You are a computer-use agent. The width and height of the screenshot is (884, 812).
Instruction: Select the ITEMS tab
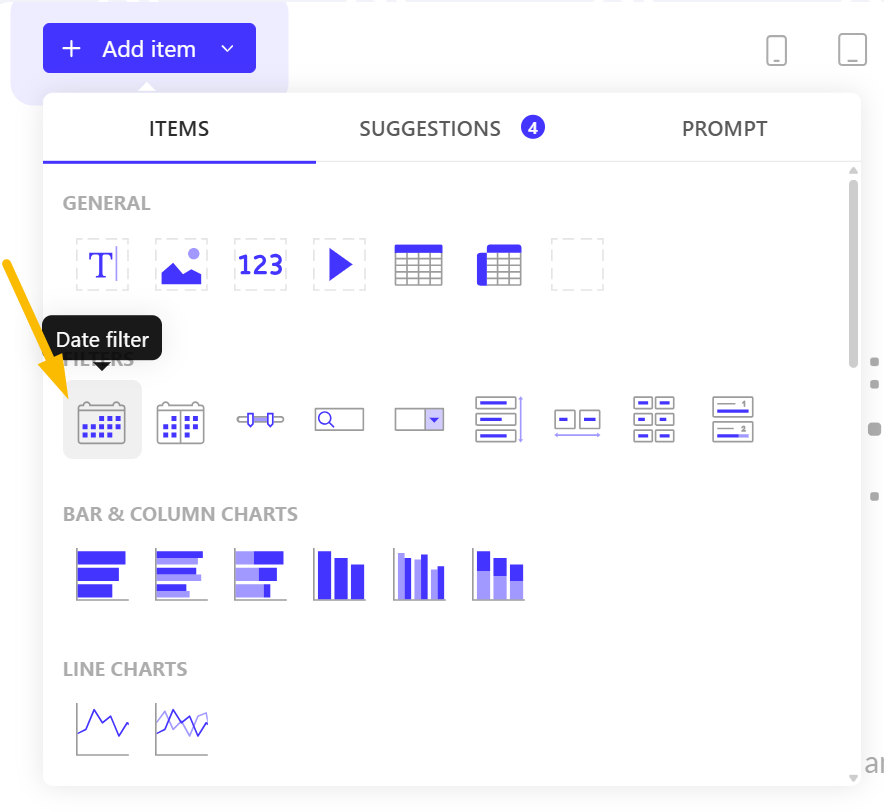coord(179,129)
